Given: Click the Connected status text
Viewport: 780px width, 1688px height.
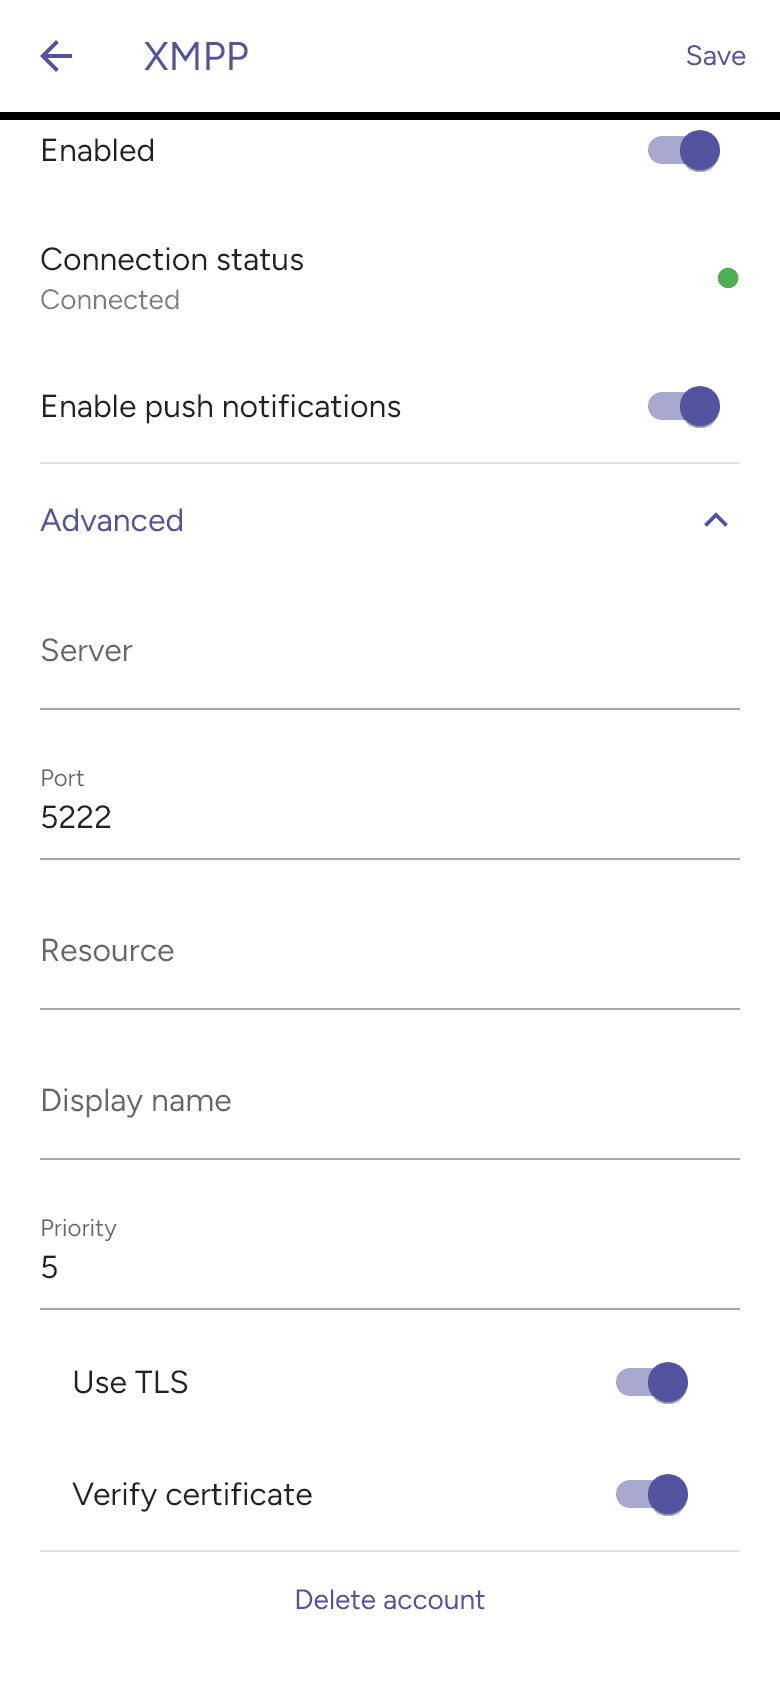Looking at the screenshot, I should coord(110,300).
